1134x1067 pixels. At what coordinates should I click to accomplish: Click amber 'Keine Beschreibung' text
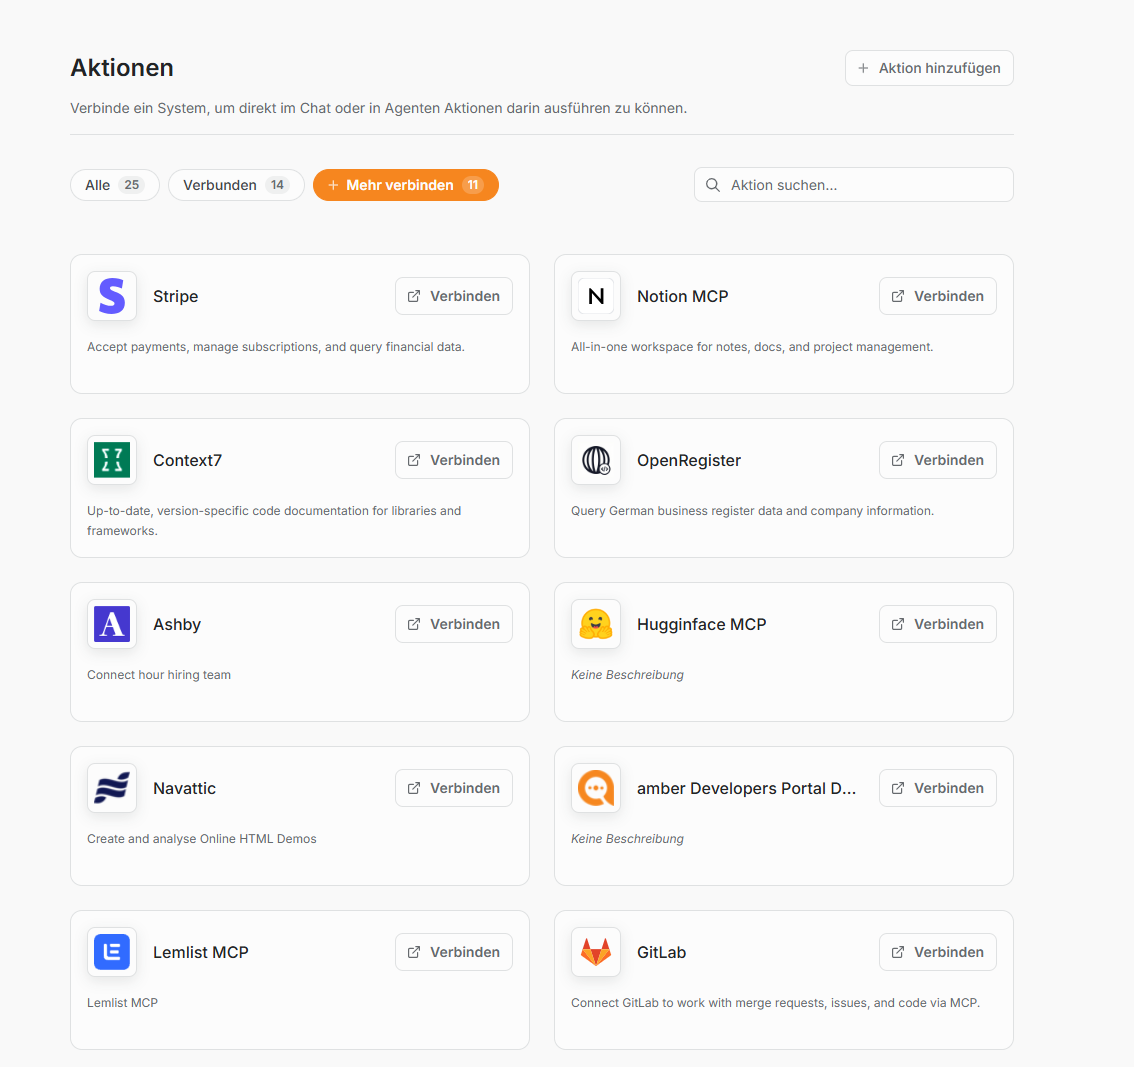coord(627,838)
